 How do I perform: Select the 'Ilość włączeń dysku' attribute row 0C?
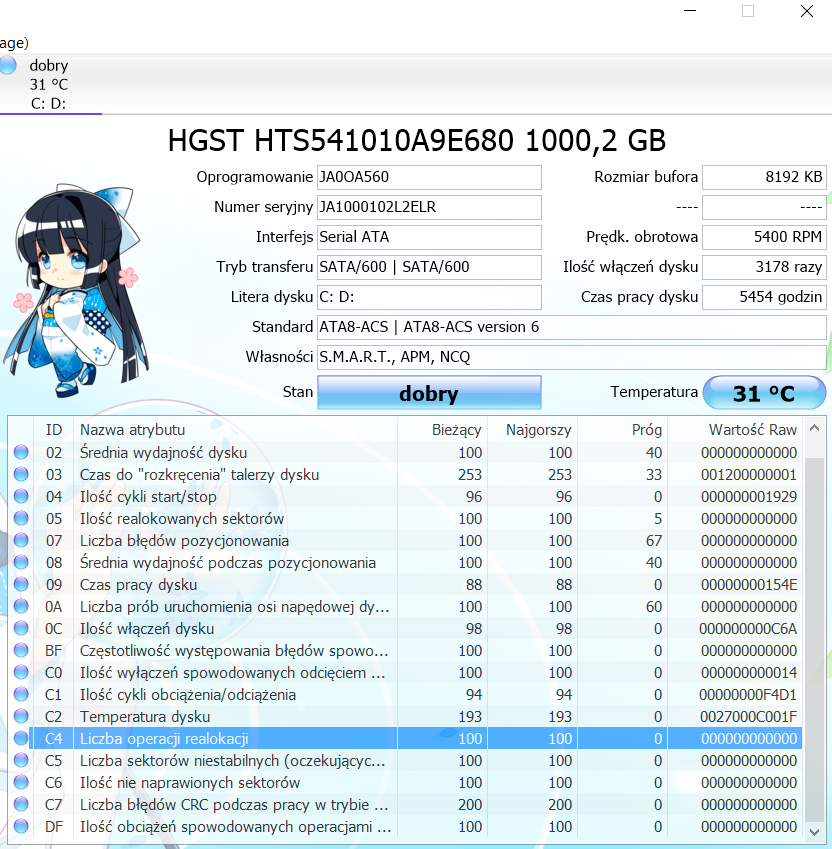click(x=405, y=629)
